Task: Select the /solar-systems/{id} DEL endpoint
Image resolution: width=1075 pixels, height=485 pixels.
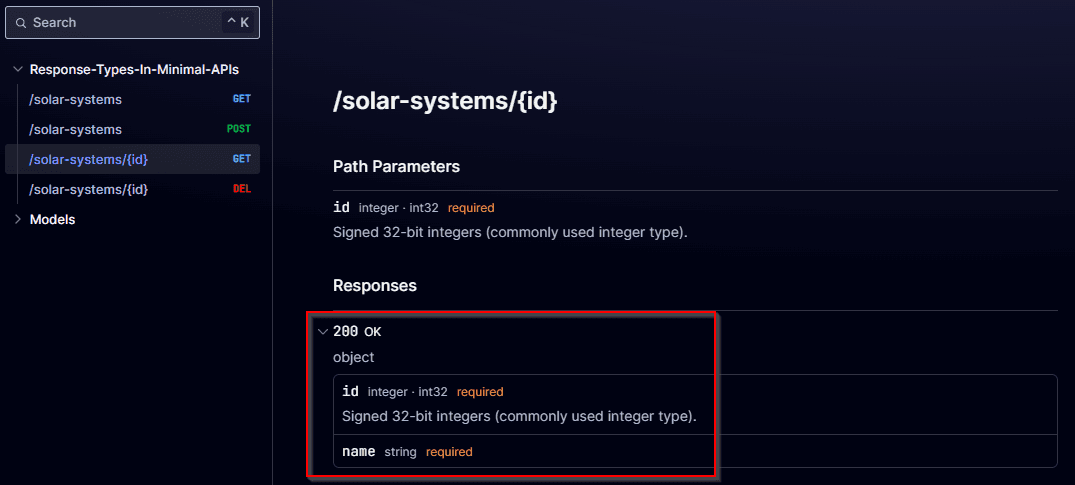Action: [x=132, y=189]
